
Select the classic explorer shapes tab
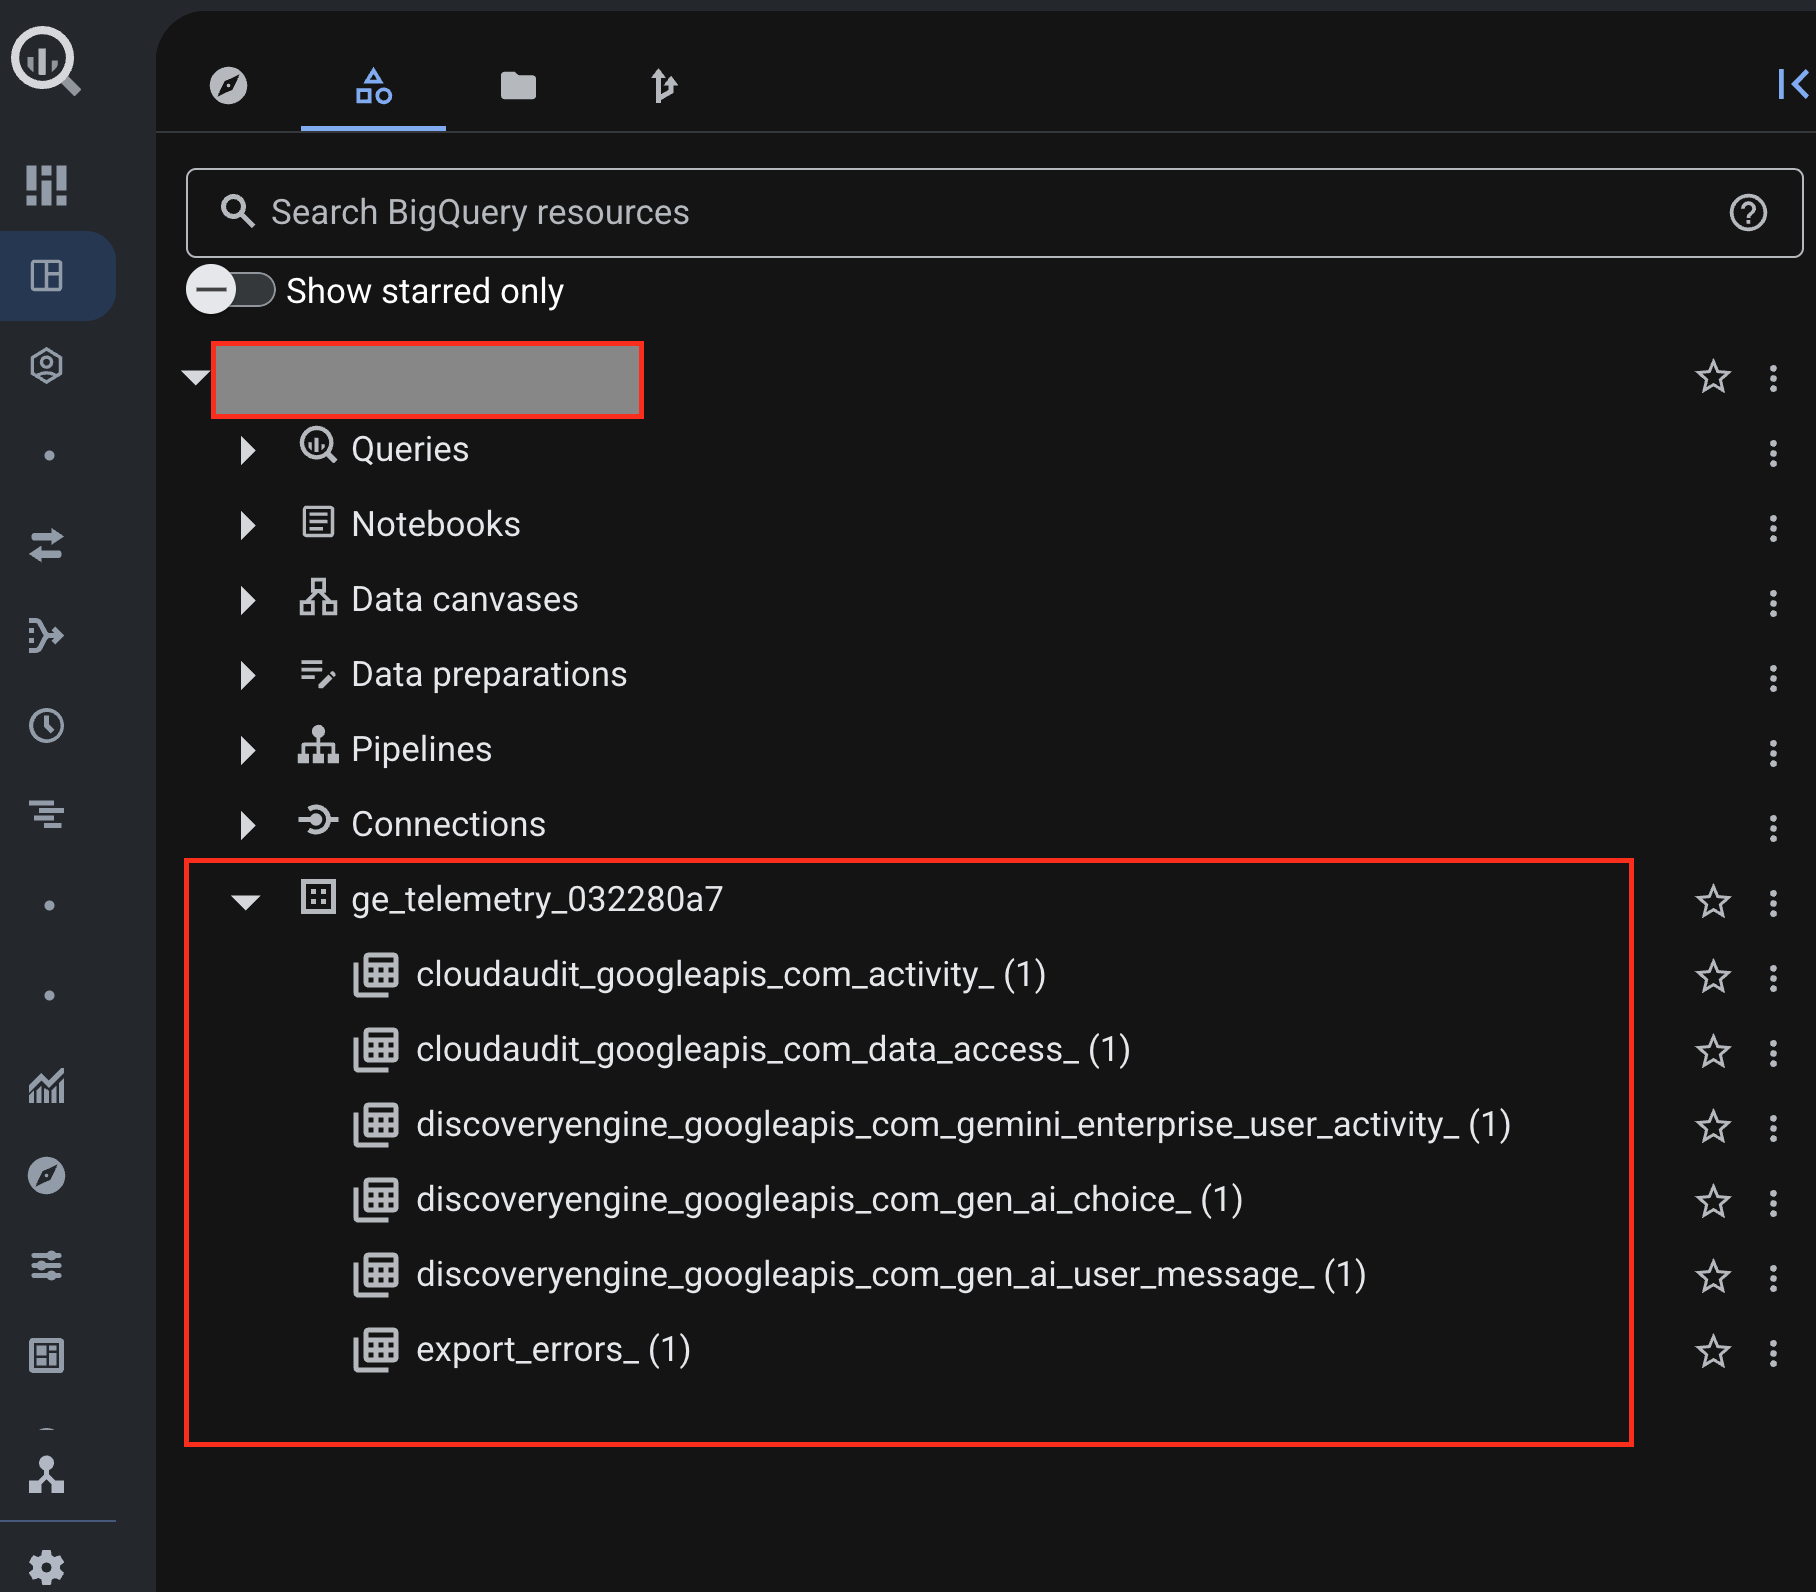pos(373,86)
